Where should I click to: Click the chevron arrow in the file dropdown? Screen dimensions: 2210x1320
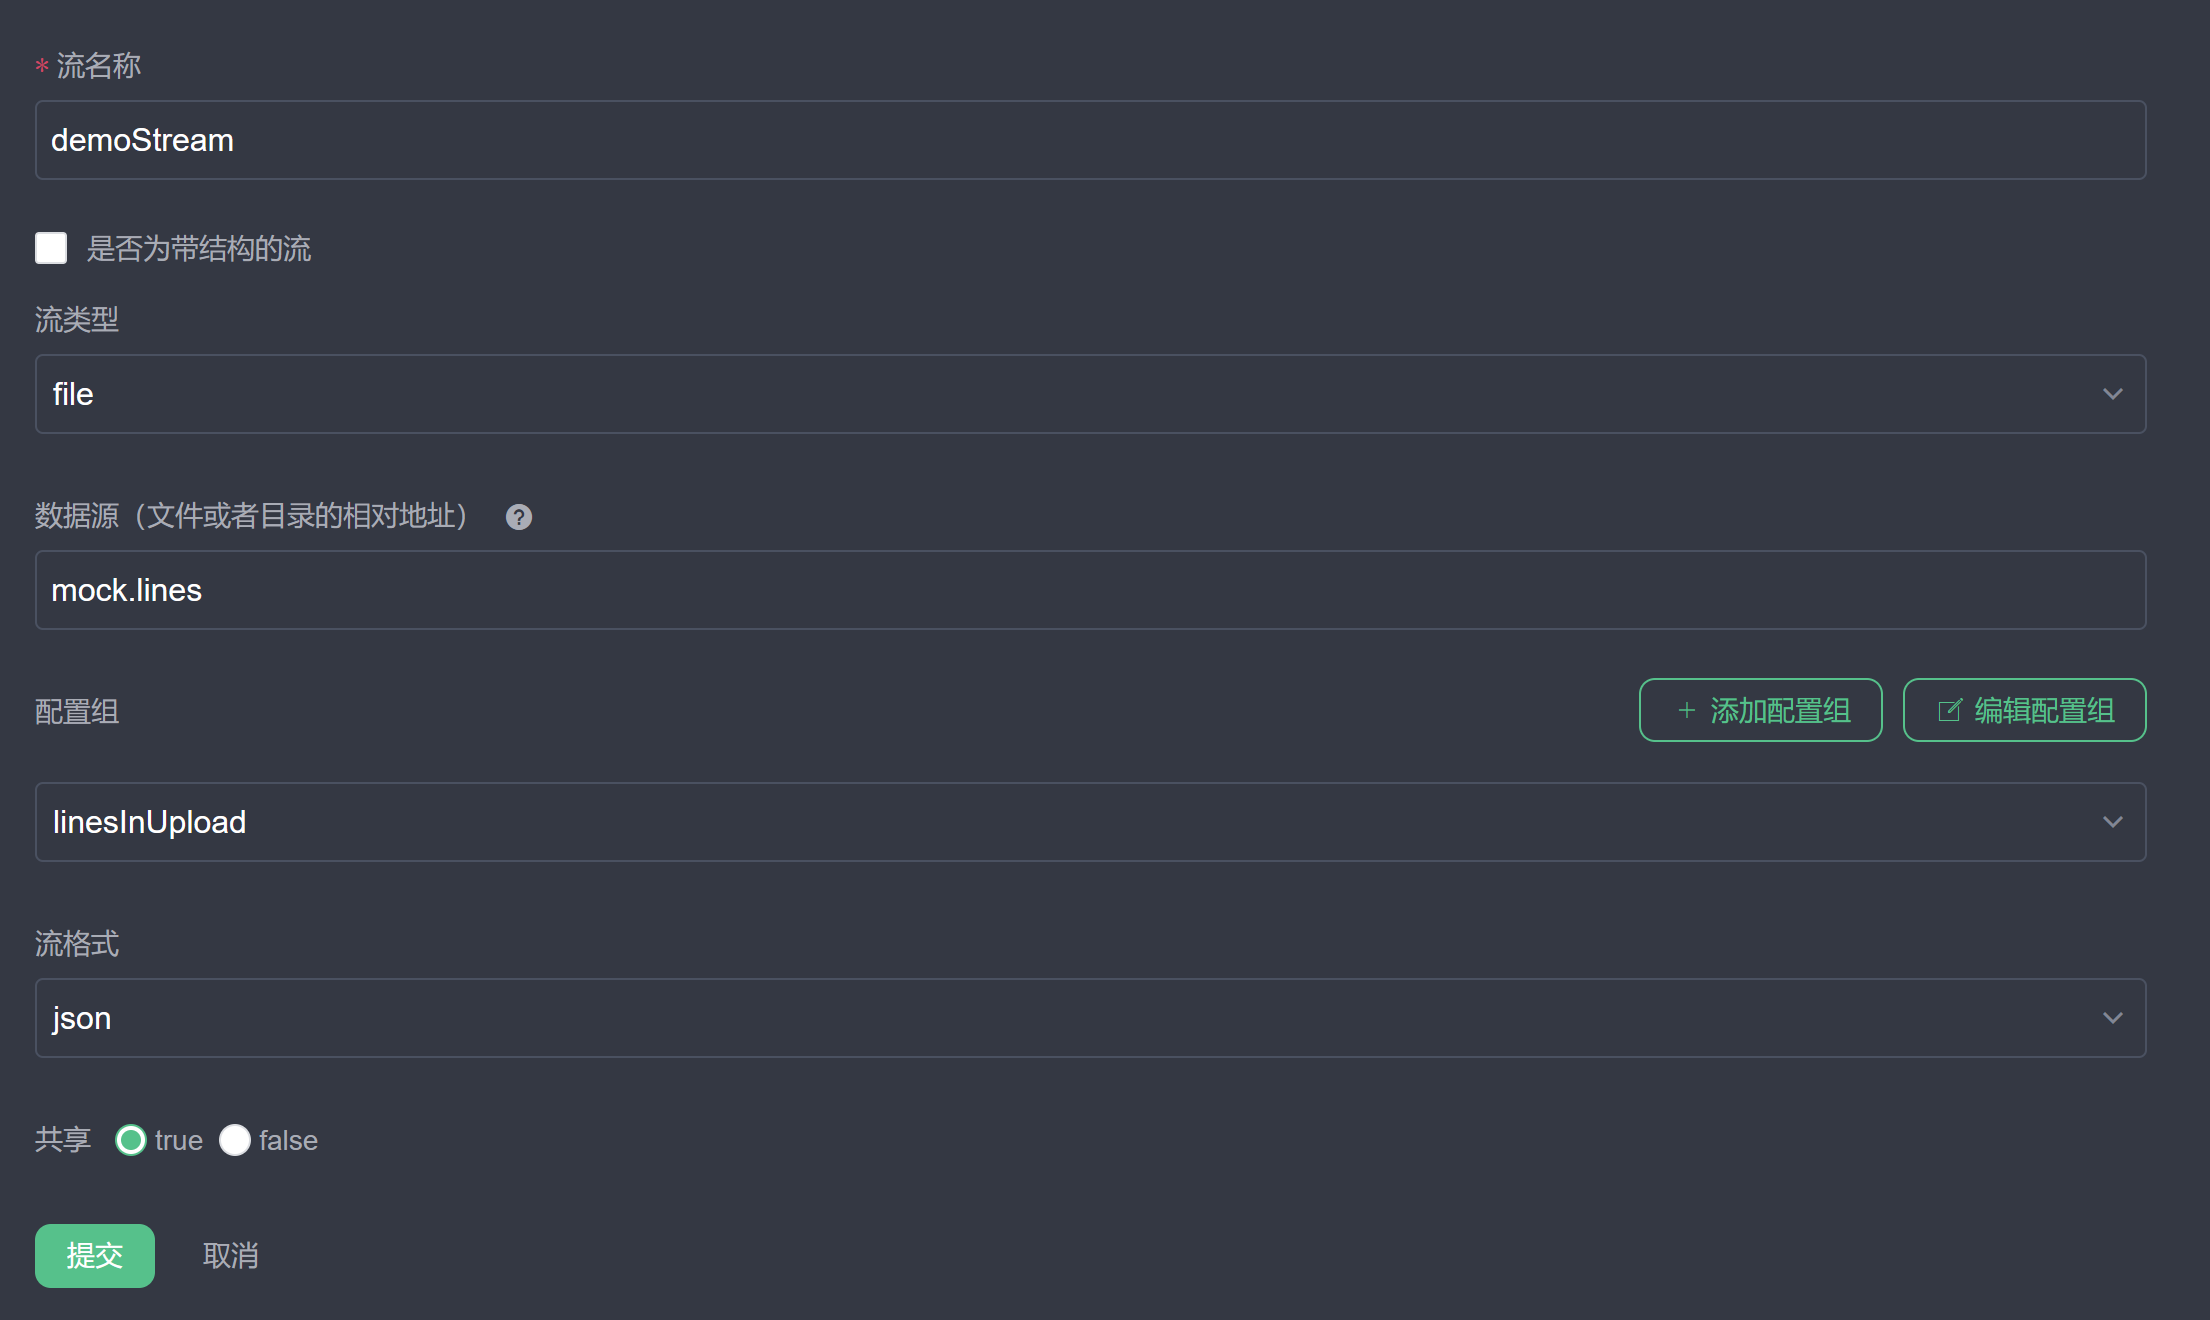tap(2112, 394)
